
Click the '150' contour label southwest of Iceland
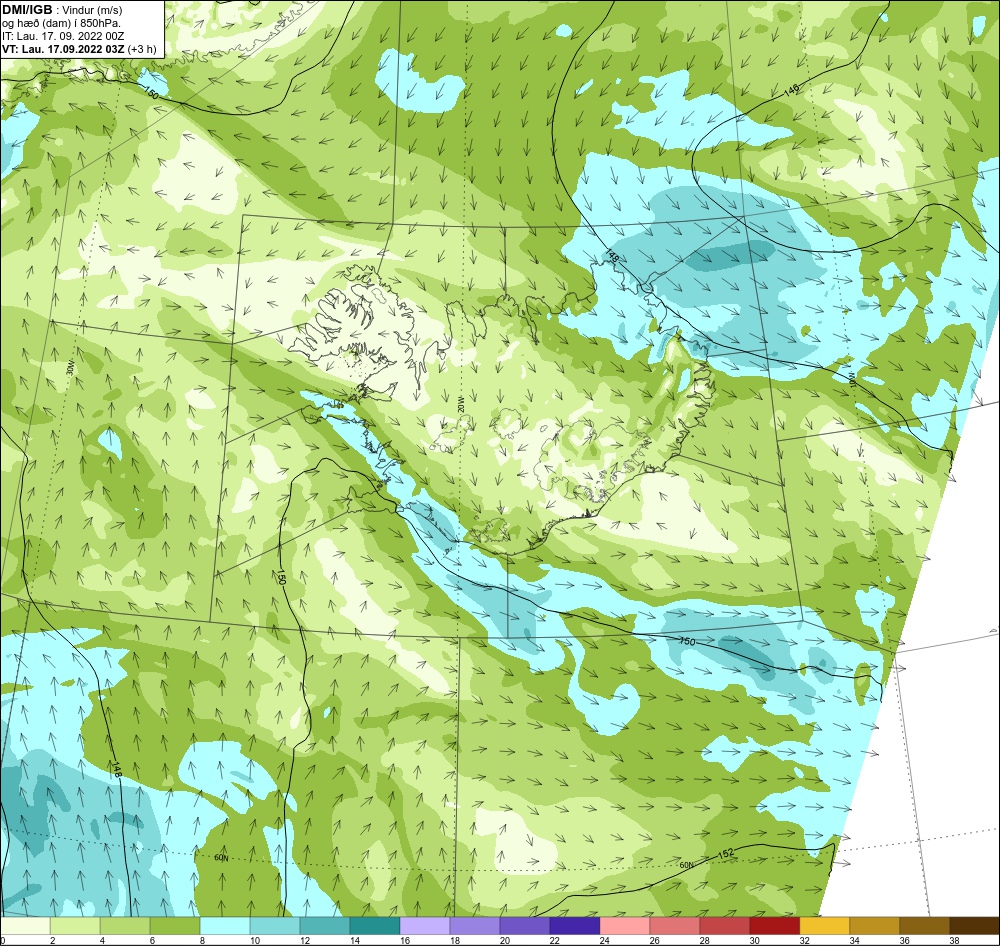point(281,577)
